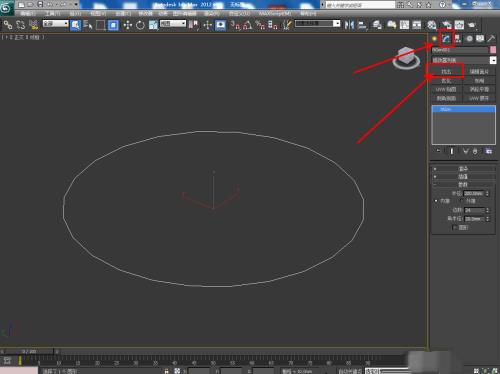This screenshot has width=500, height=374.
Task: Select the Select and Rotate tool
Action: click(140, 25)
